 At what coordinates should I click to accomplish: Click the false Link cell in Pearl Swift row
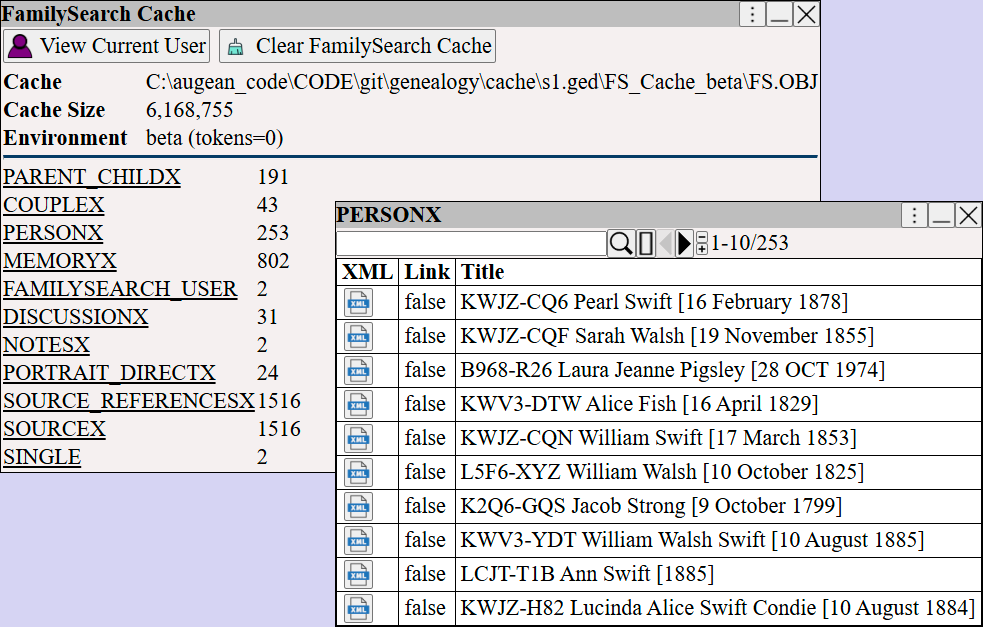tap(425, 302)
